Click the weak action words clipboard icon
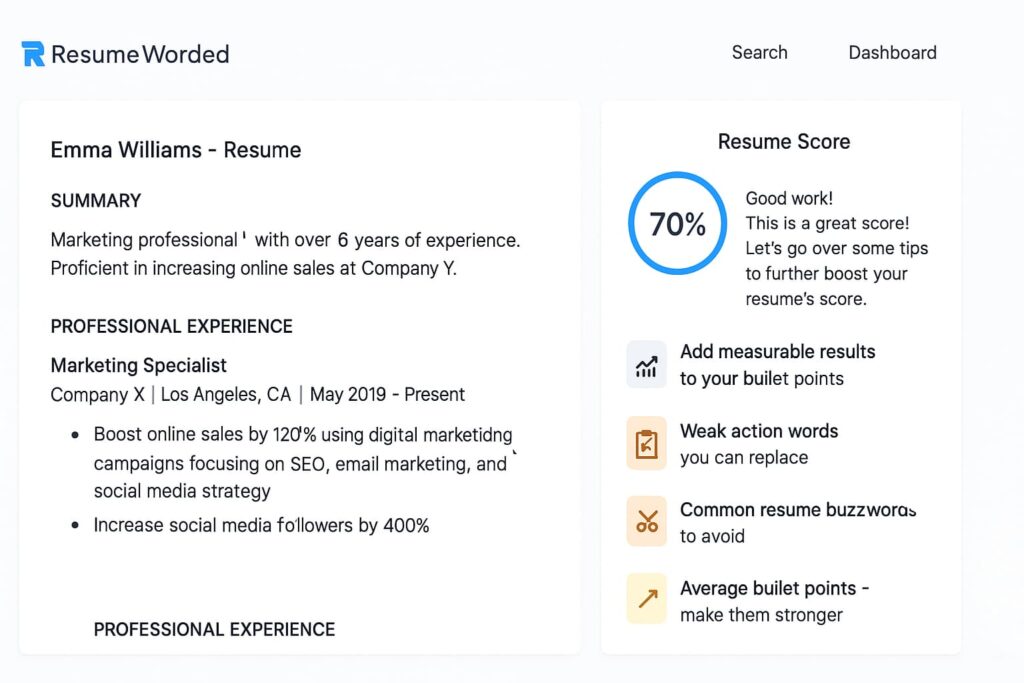 tap(646, 444)
